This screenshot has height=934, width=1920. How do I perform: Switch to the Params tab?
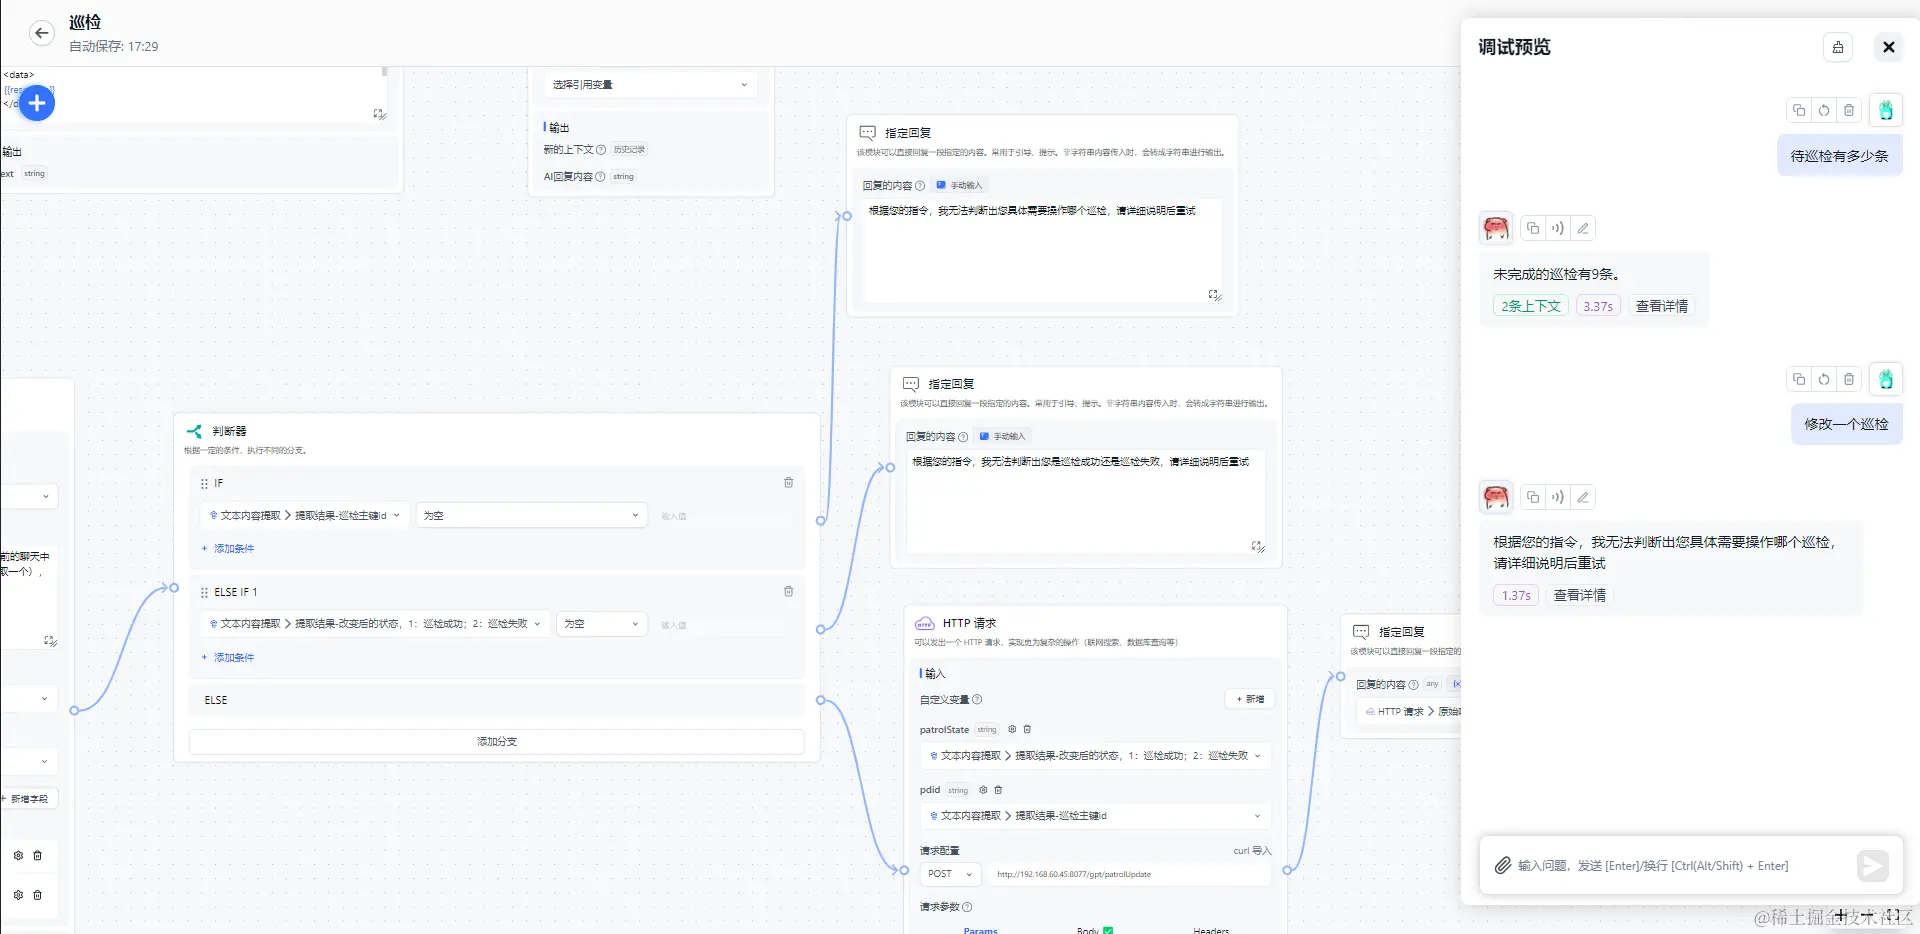coord(980,930)
